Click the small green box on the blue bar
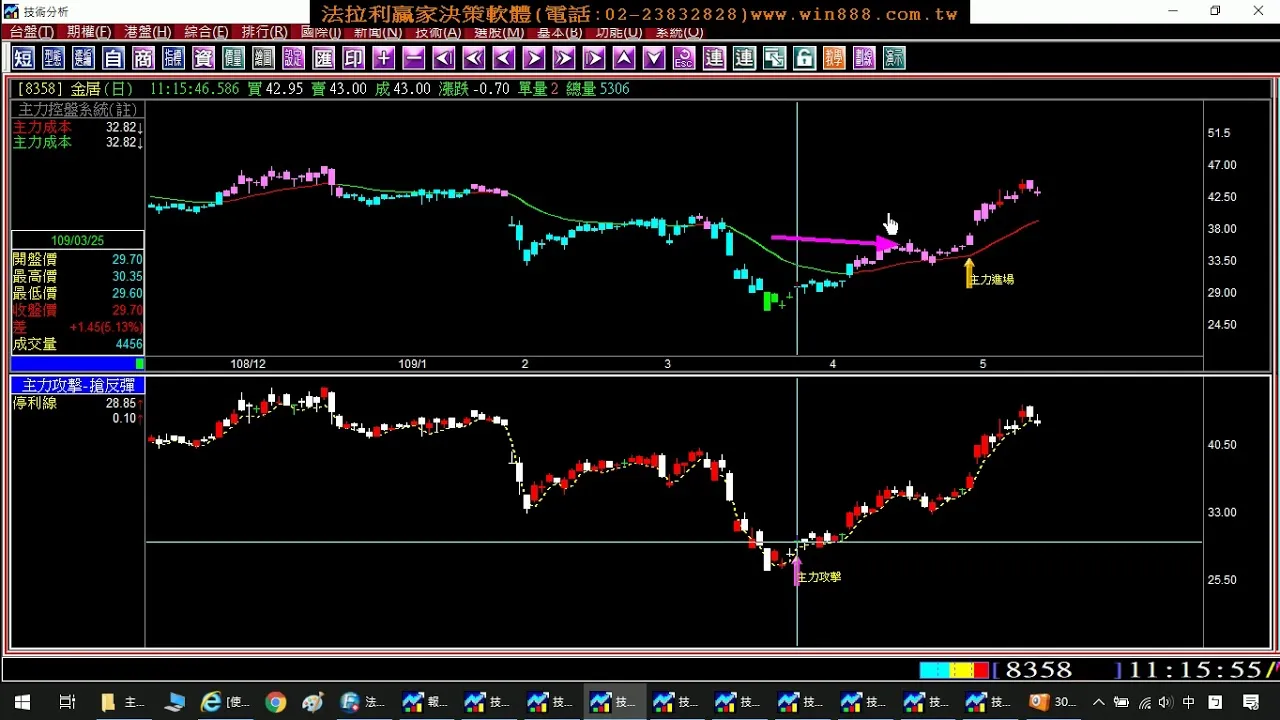 [140, 364]
